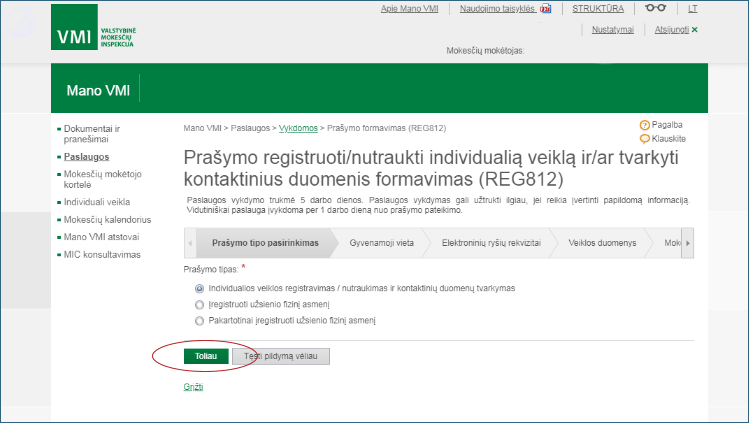
Task: Click the Klauskite speech bubble icon
Action: 644,139
